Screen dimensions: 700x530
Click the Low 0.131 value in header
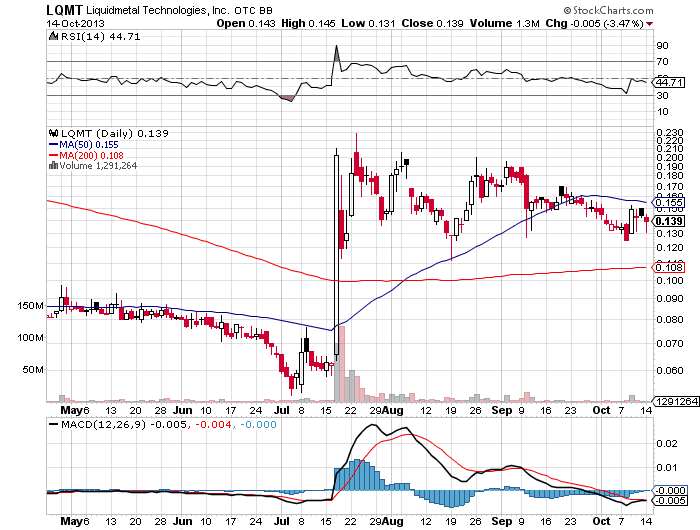coord(368,24)
